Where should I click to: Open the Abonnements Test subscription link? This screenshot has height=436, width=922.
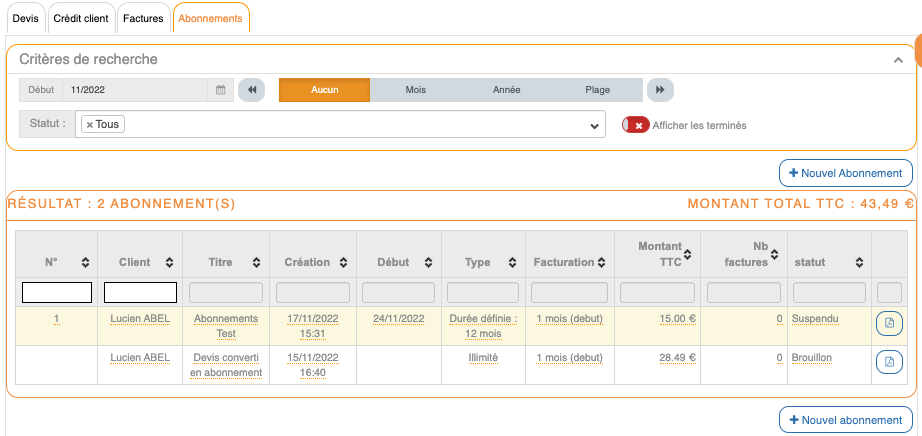[x=225, y=325]
